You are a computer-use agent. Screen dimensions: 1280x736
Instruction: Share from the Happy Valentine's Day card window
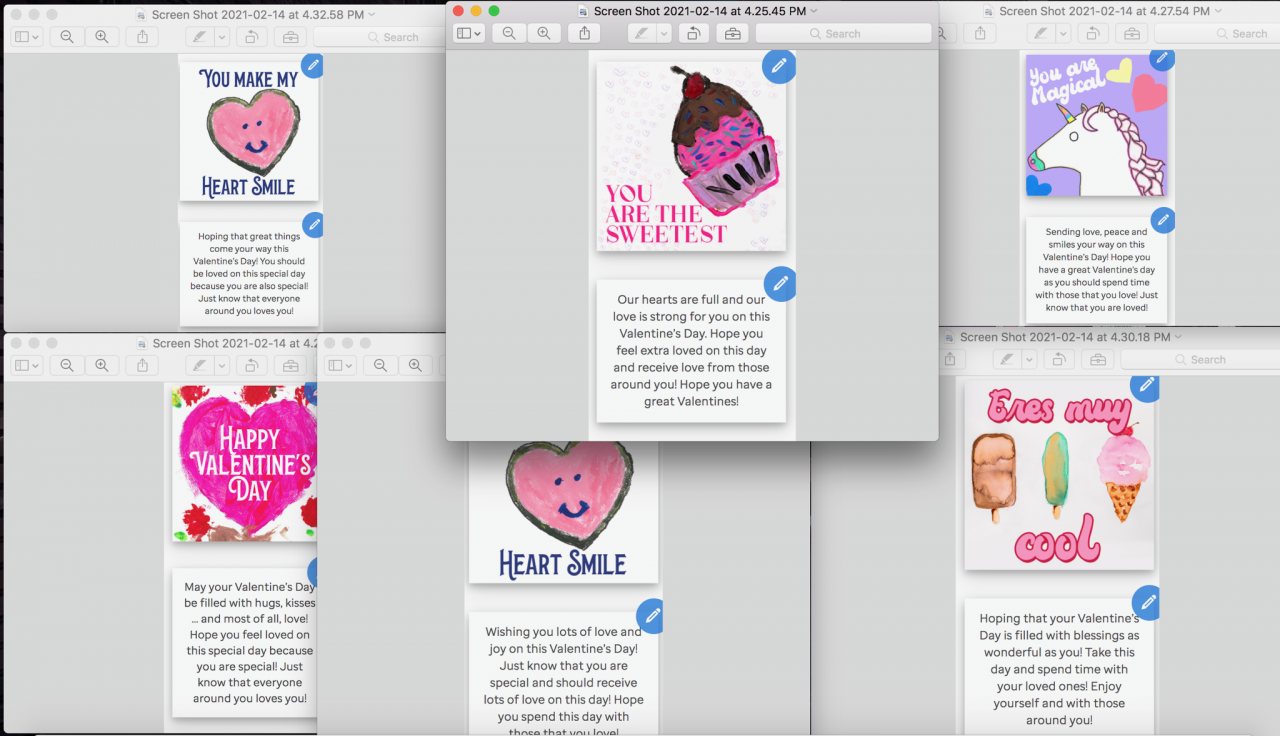click(143, 365)
